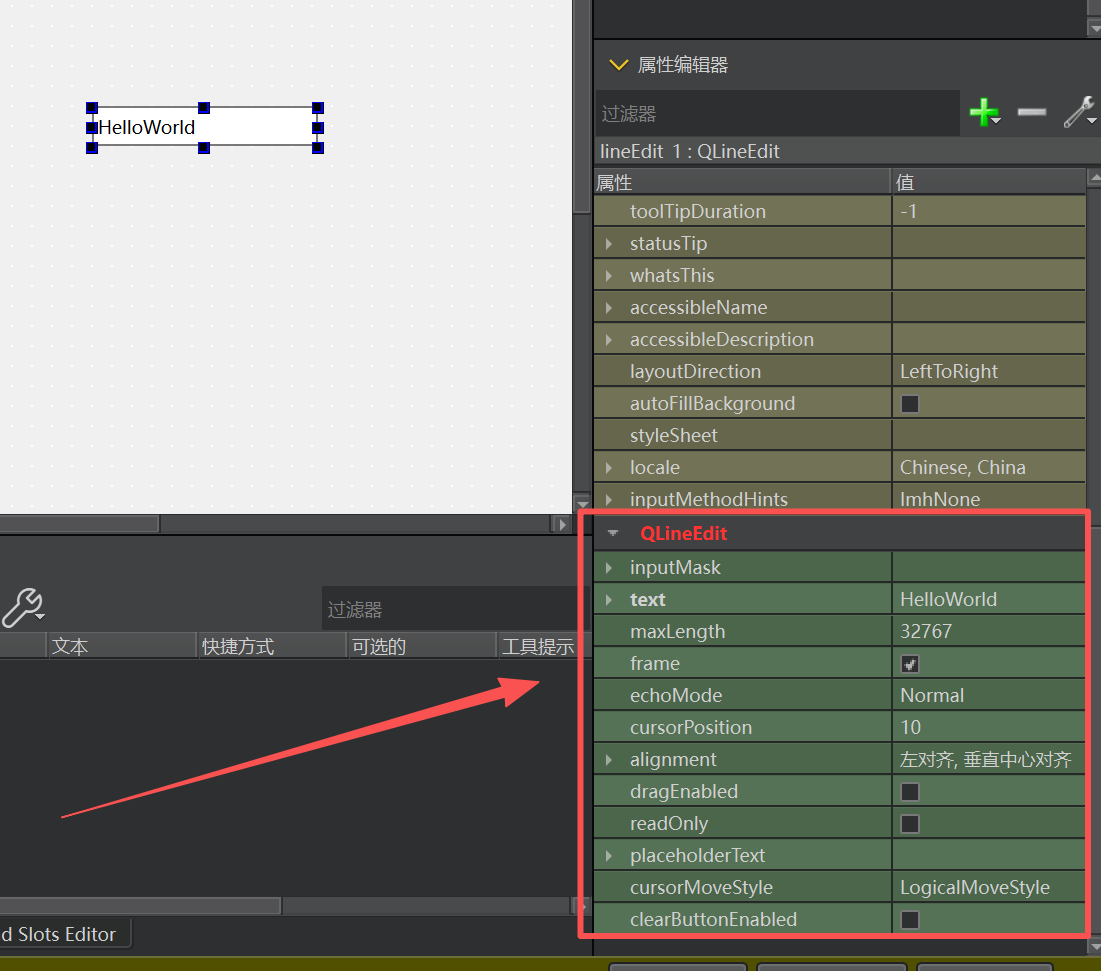
Task: Switch to the Slots Editor tab
Action: [x=66, y=934]
